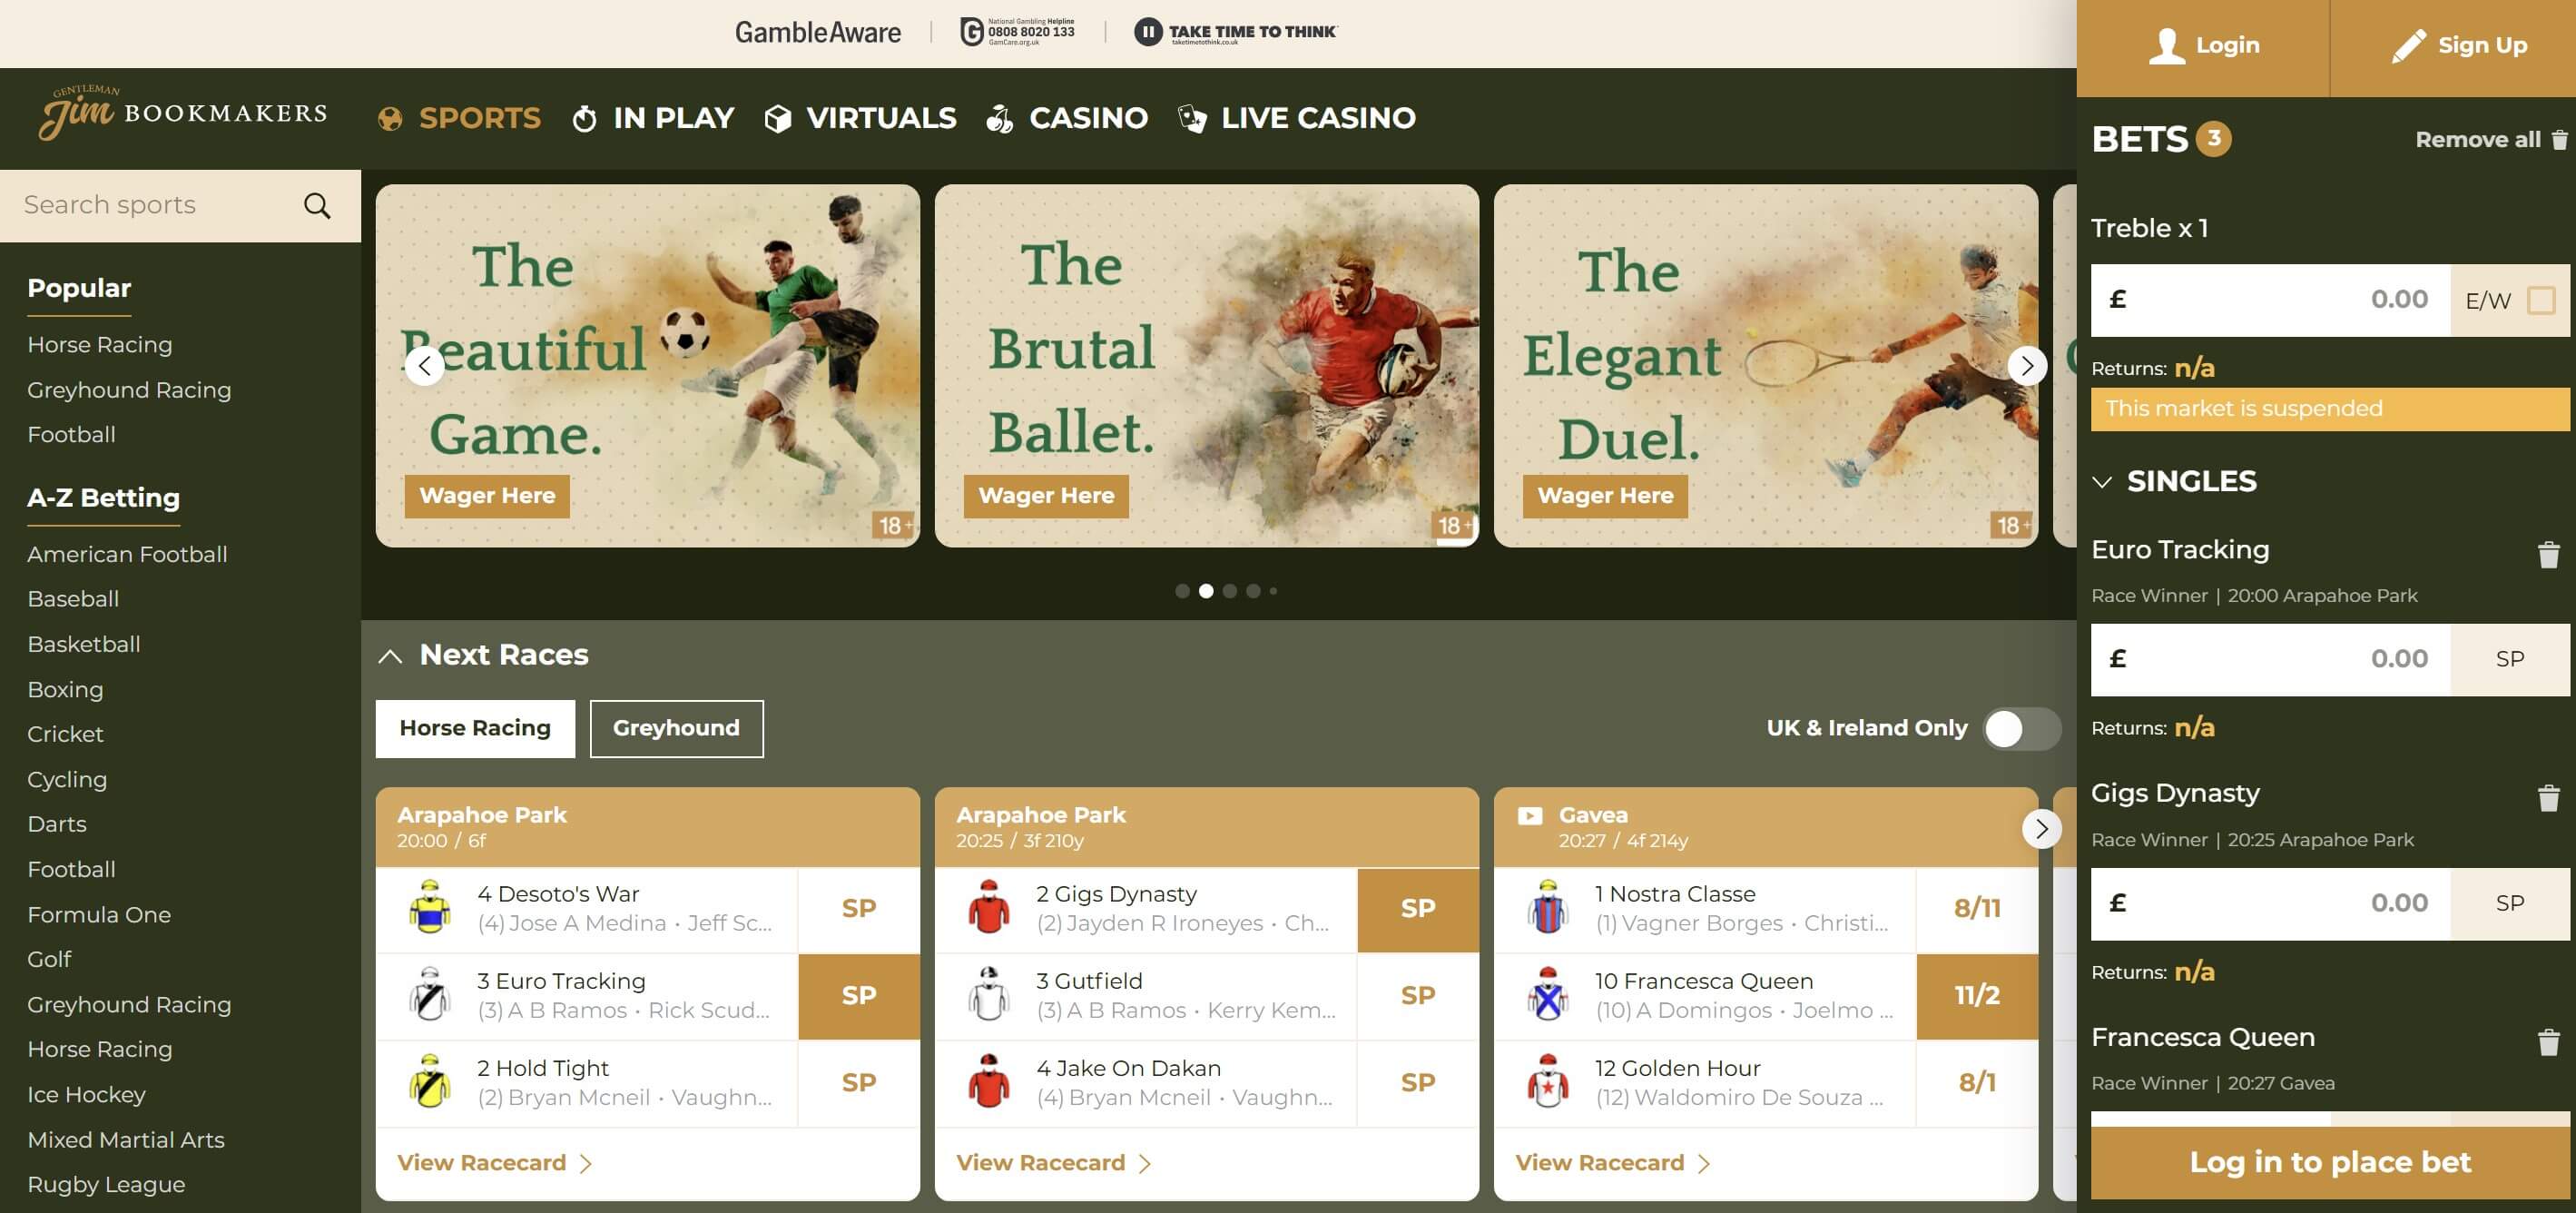Open View Racecard for Arapahoe Park 20:25
Screen dimensions: 2576x1213
pyautogui.click(x=1054, y=1163)
